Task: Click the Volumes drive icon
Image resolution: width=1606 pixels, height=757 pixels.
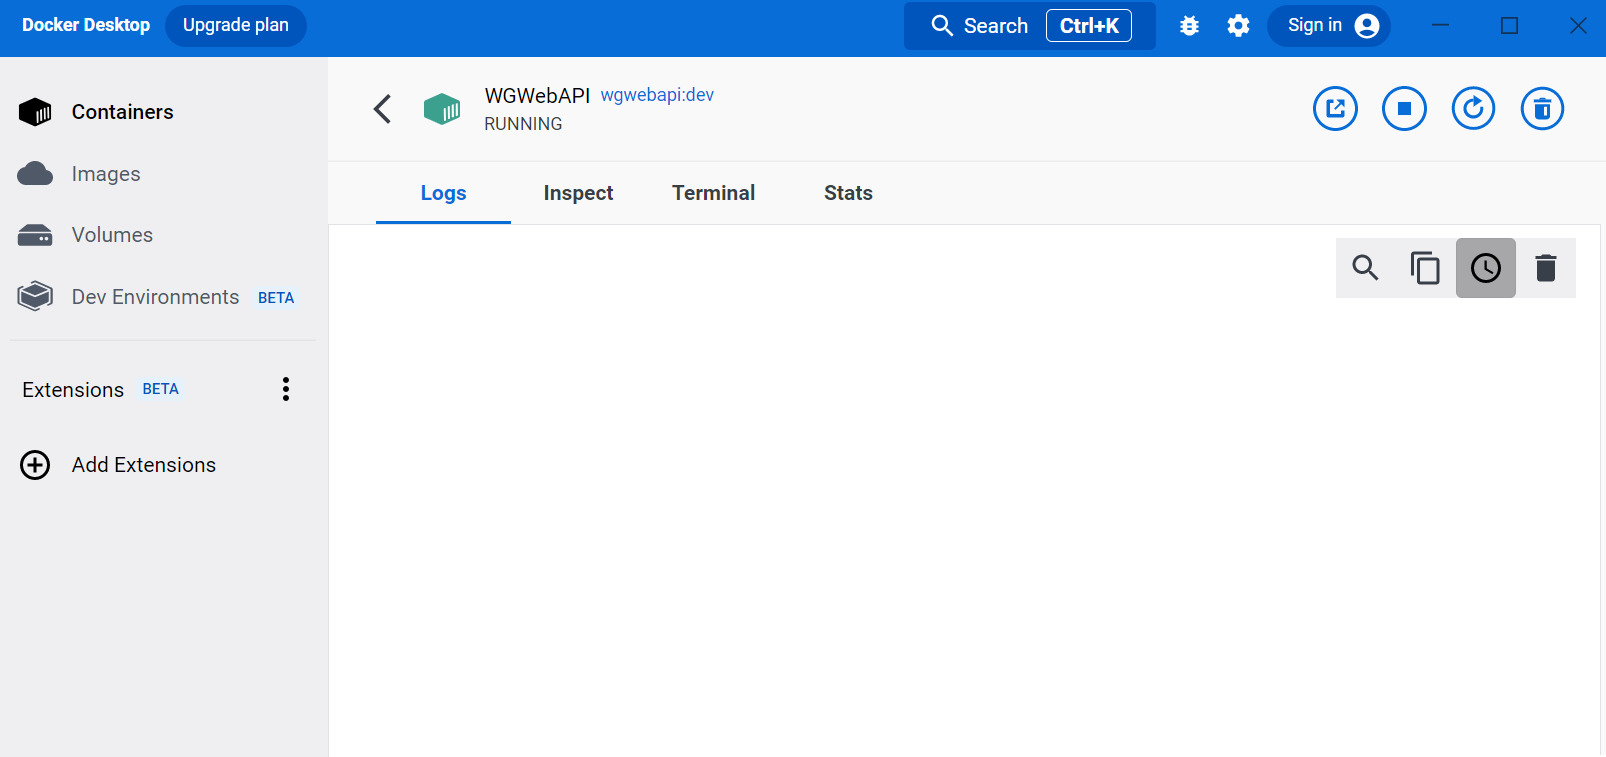Action: 35,235
